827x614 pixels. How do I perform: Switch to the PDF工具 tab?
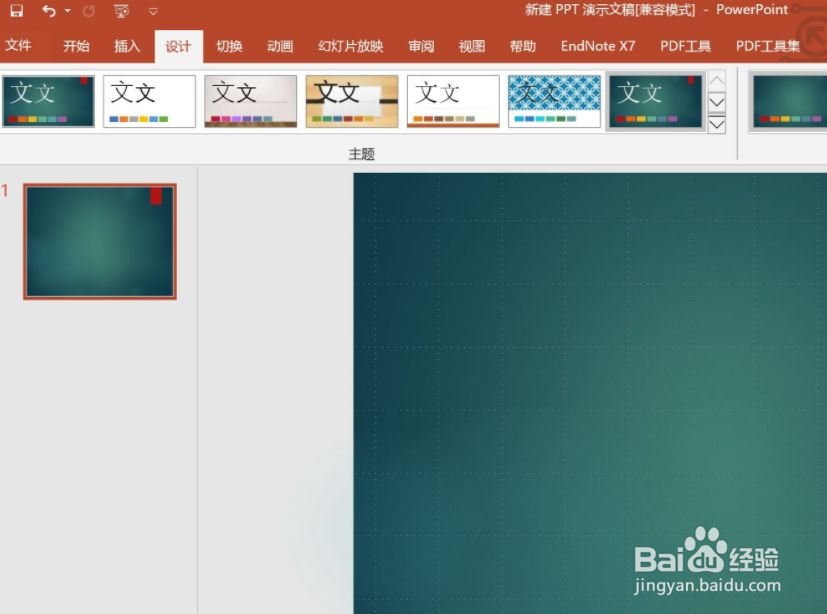(x=685, y=46)
